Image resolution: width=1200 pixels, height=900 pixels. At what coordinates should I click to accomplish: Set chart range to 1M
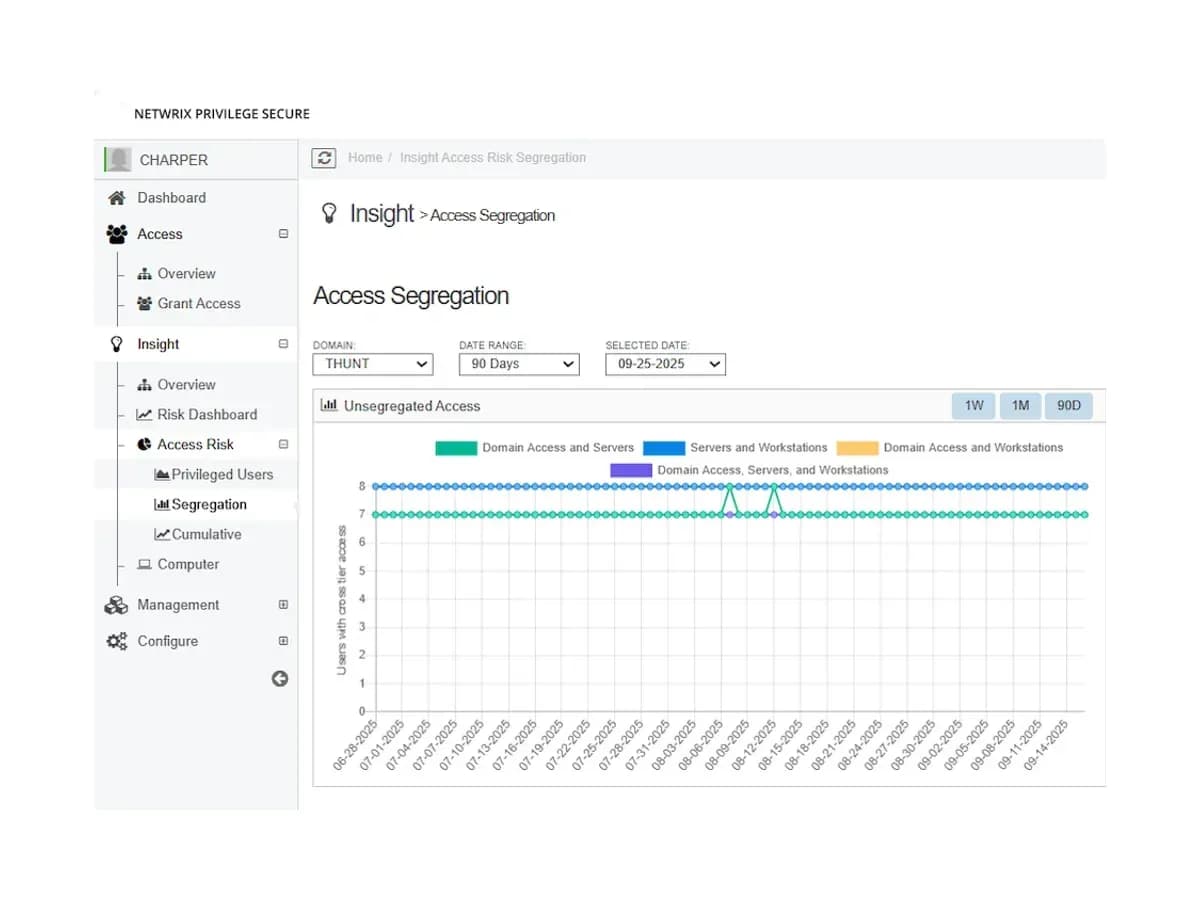[x=1020, y=406]
